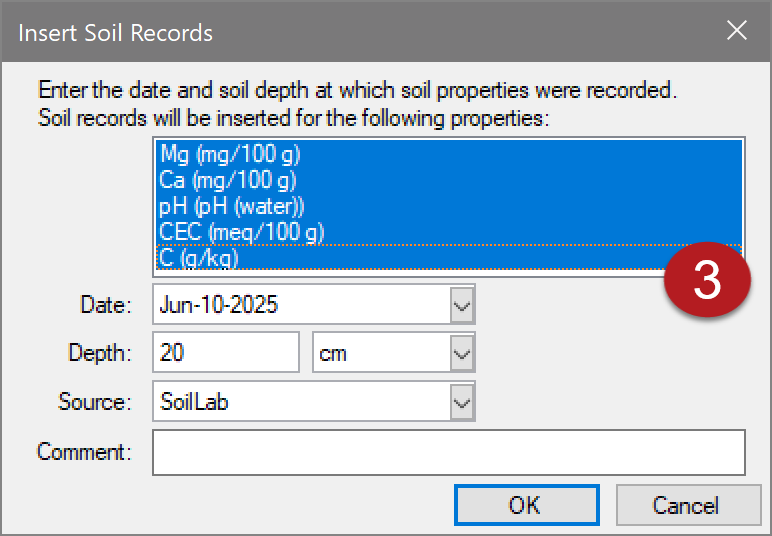
Task: Click the cm unit text box
Action: (382, 353)
